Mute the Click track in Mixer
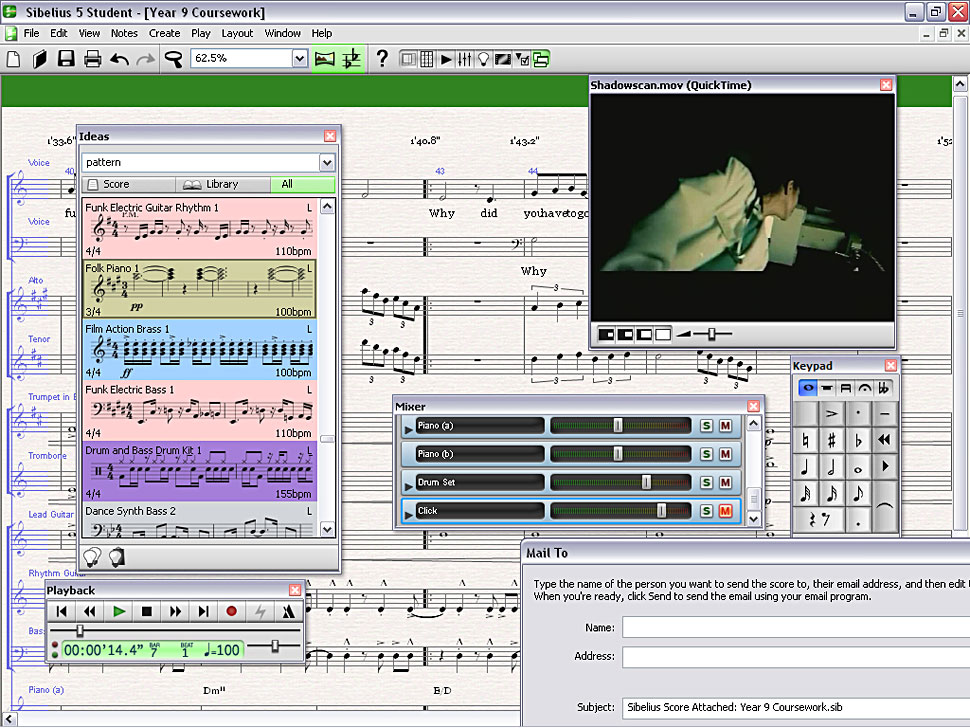 click(x=725, y=511)
